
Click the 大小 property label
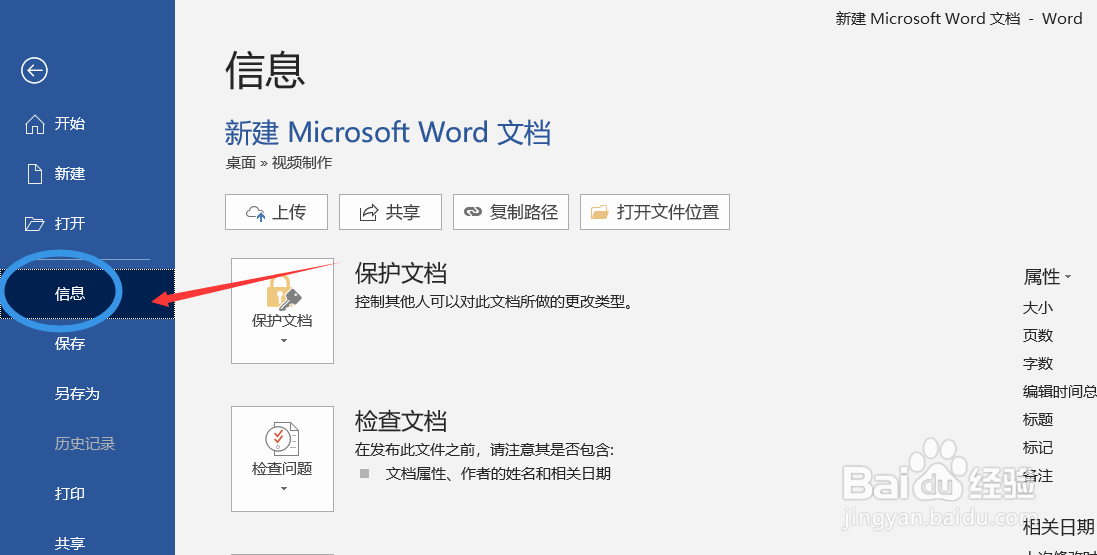tap(1038, 308)
